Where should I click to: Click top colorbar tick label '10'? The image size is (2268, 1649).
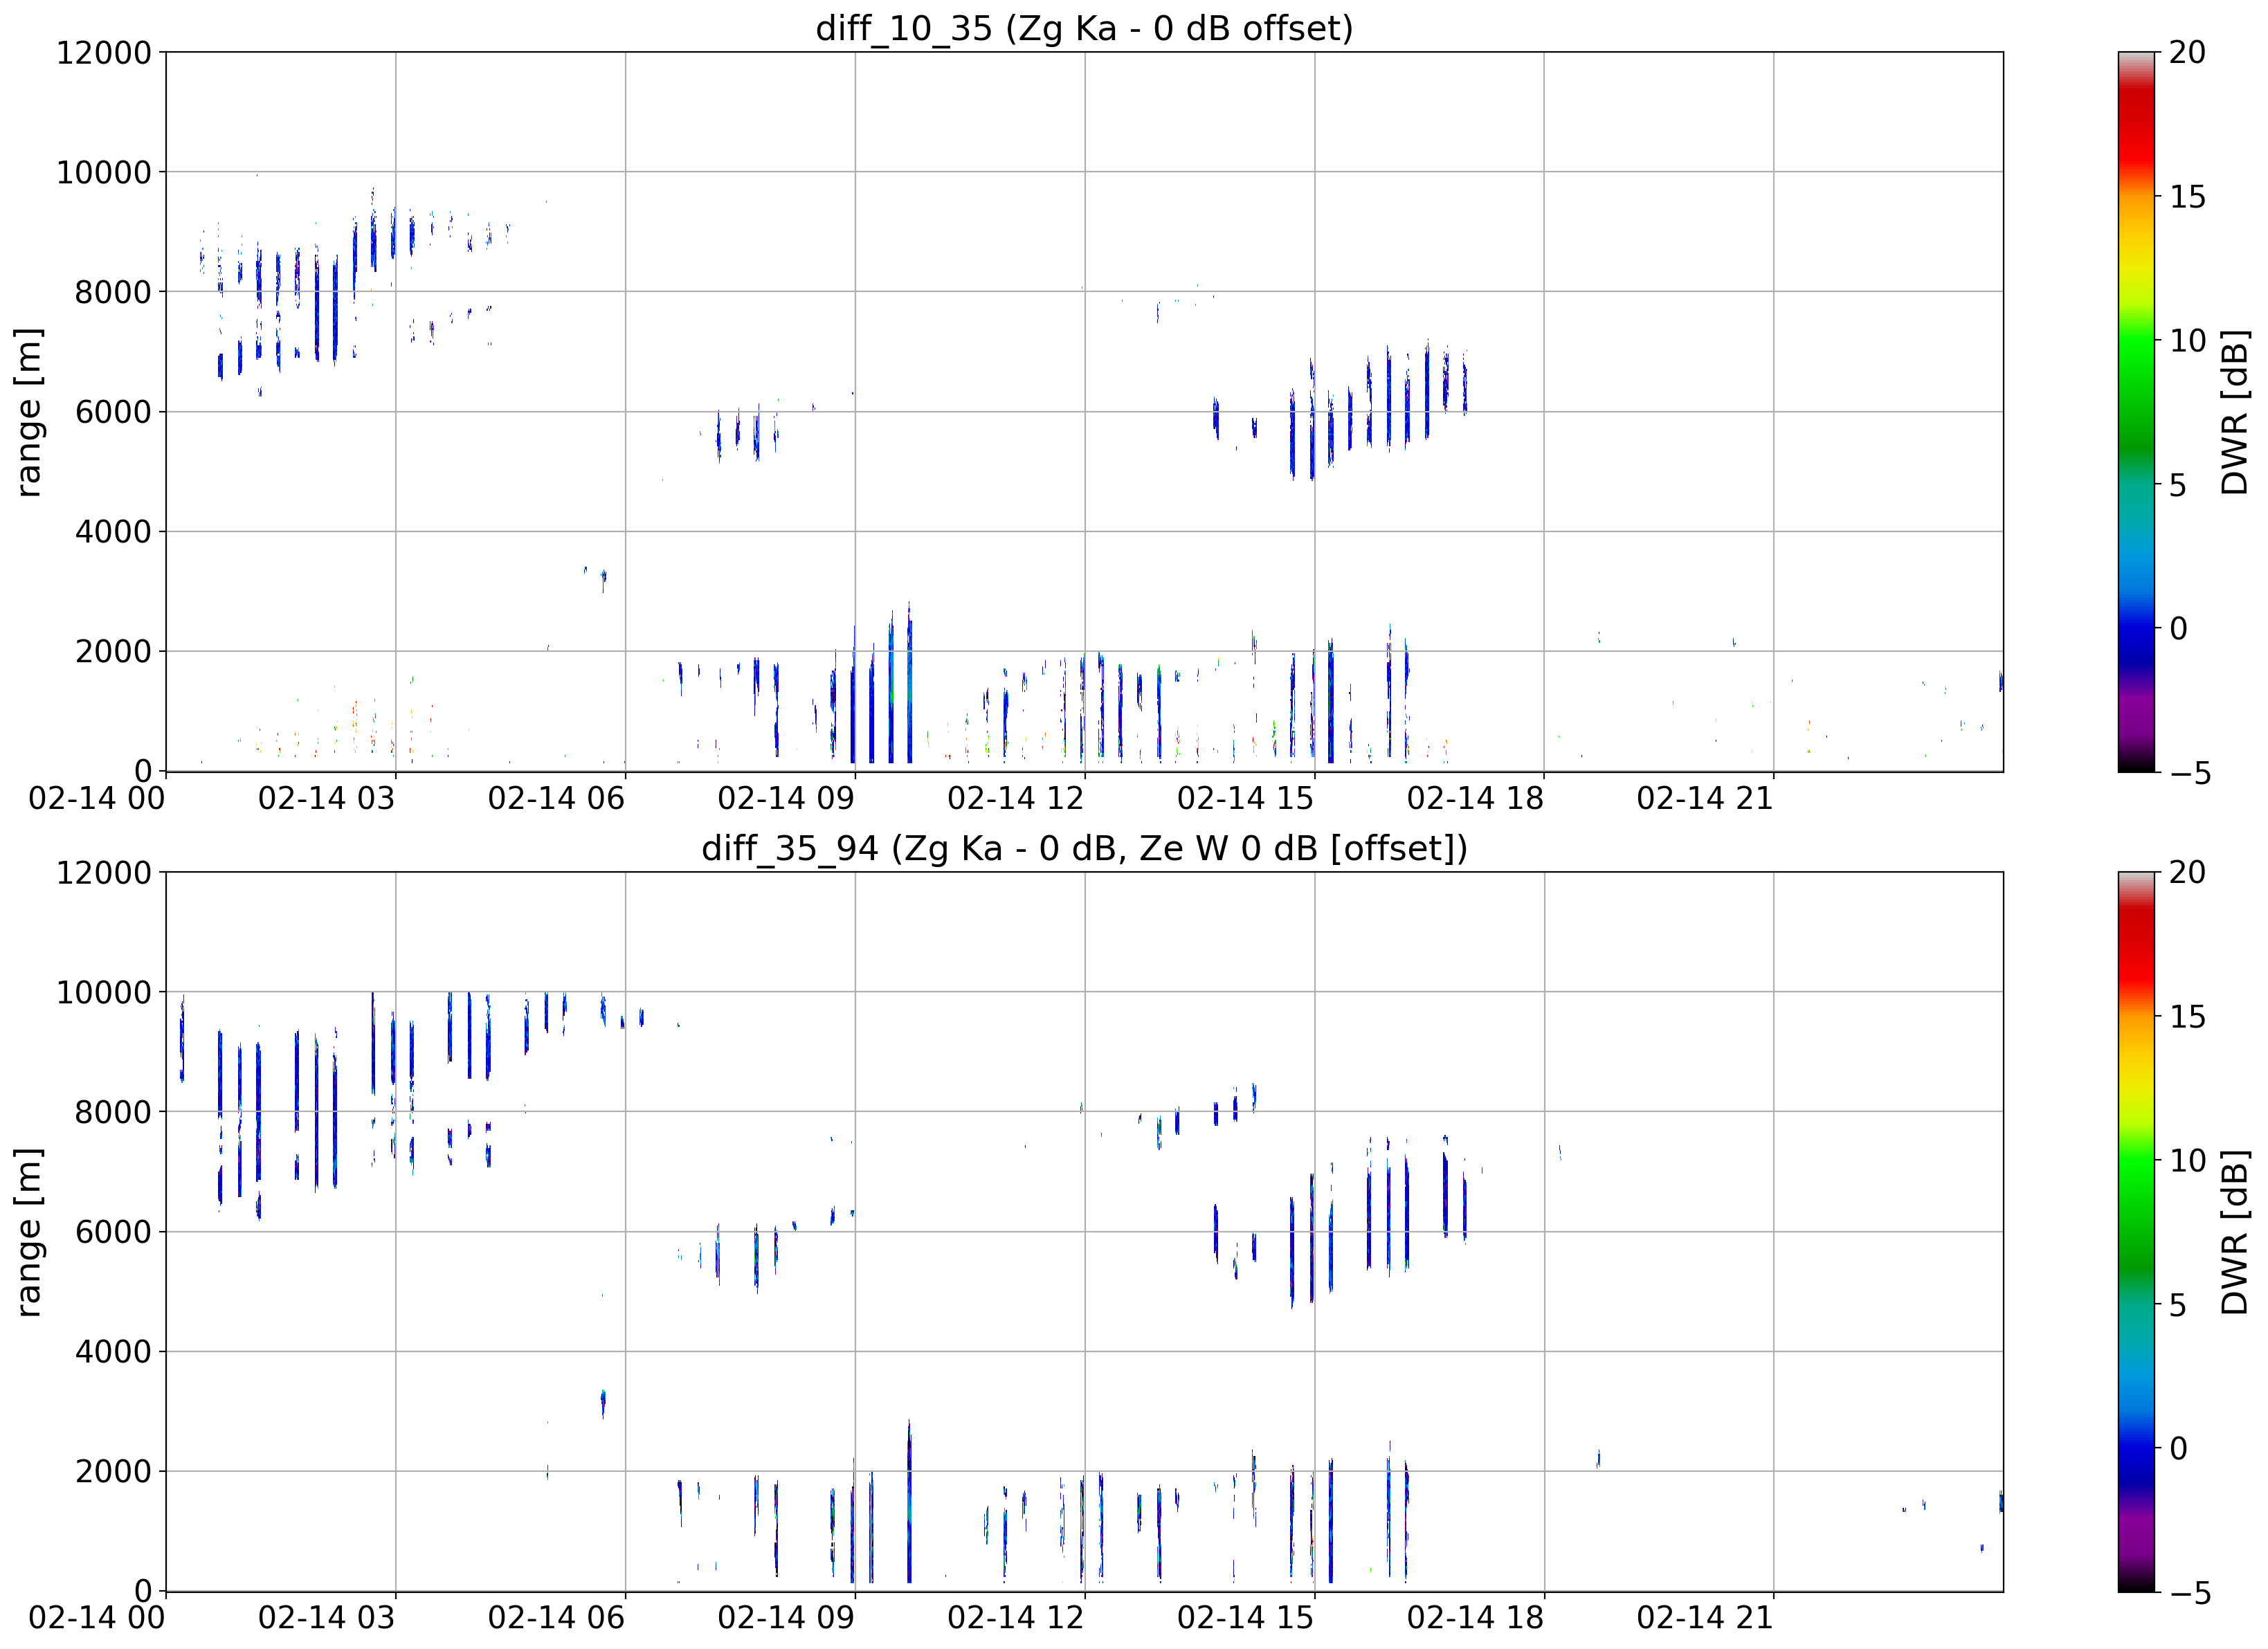point(2188,341)
